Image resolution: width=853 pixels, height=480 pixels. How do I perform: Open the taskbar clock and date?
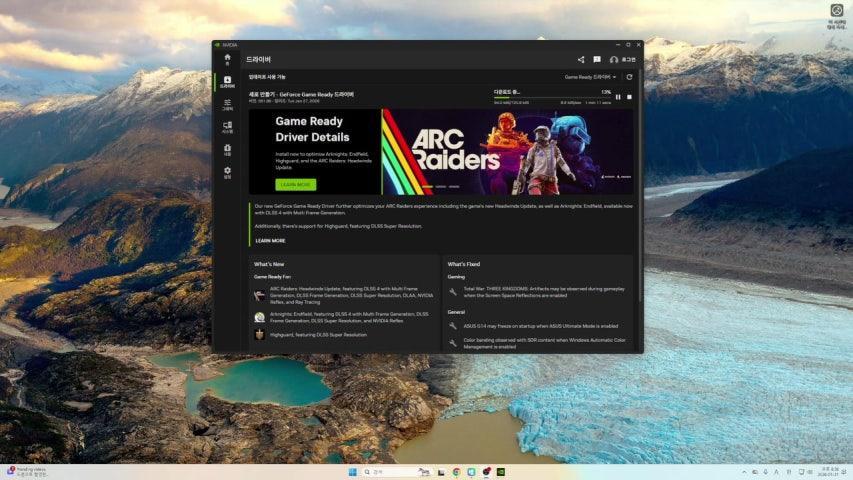pyautogui.click(x=830, y=472)
